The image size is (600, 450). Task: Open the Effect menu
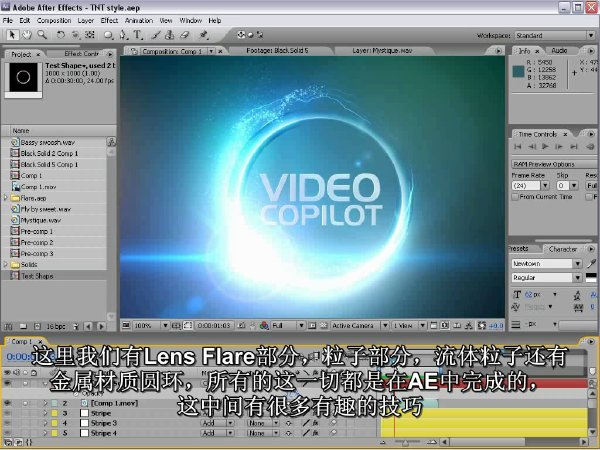pos(109,20)
